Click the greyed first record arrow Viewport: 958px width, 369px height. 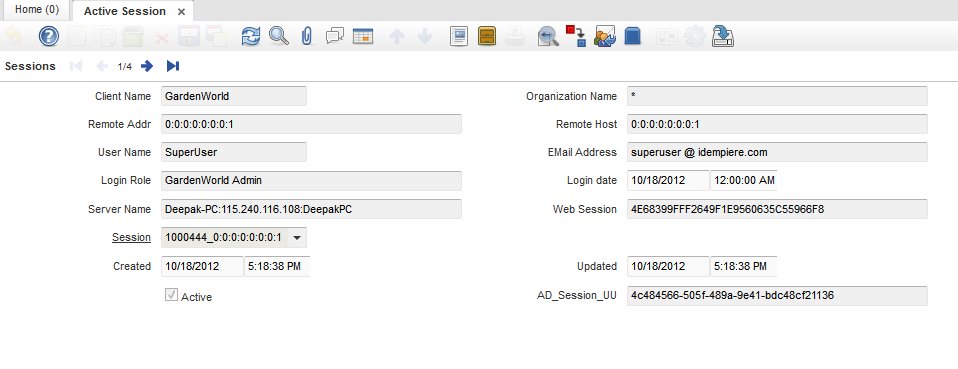pyautogui.click(x=76, y=66)
